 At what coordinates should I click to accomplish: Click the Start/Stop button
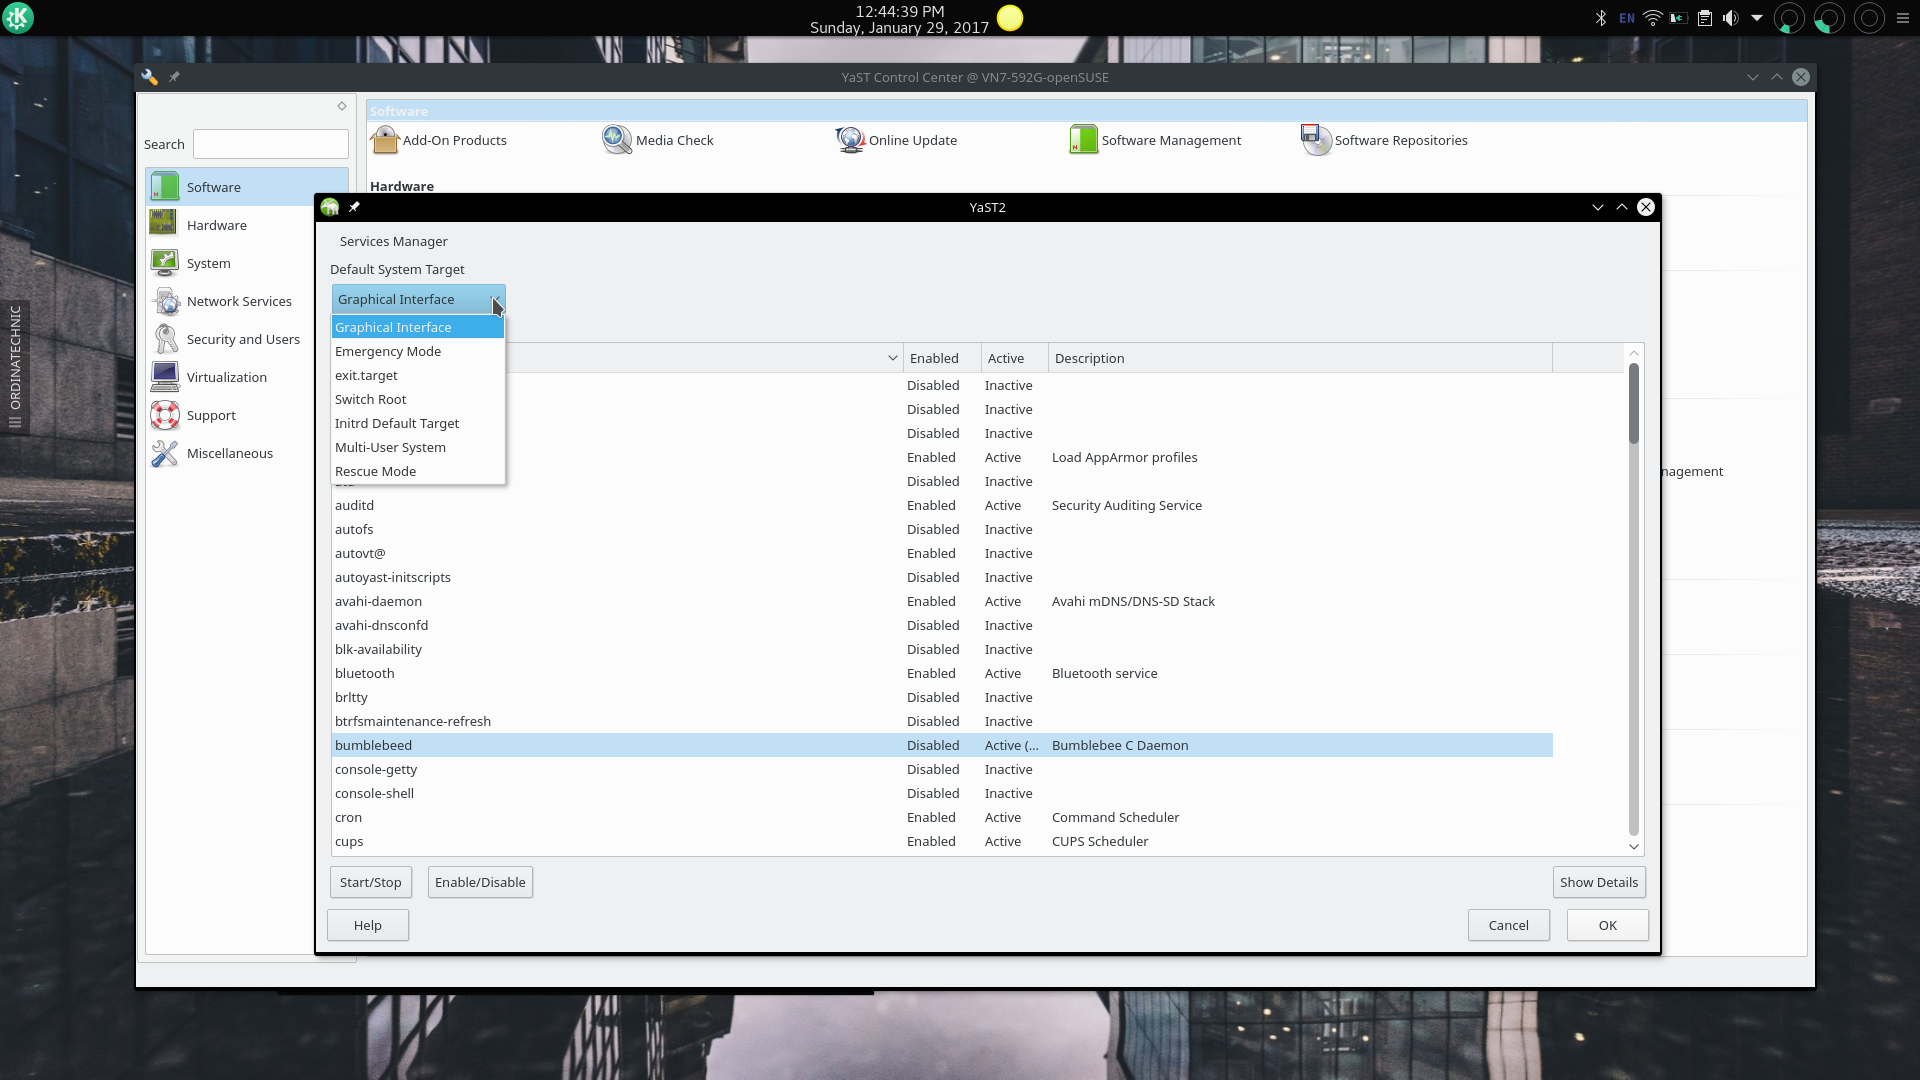(x=370, y=882)
